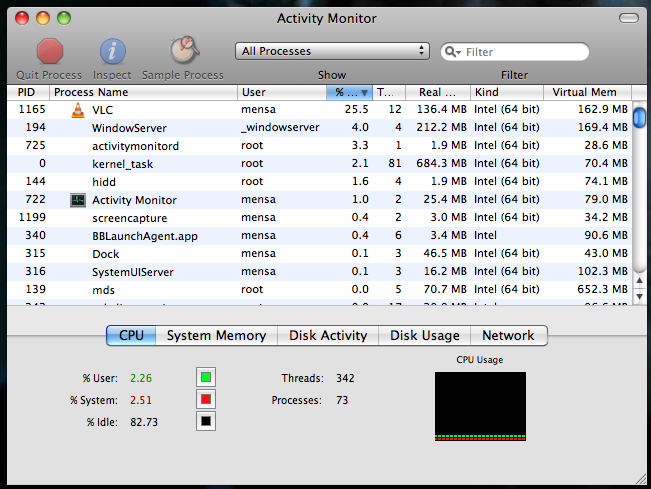This screenshot has height=489, width=651.
Task: Click the 684.3 MB real memory value
Action: click(441, 163)
